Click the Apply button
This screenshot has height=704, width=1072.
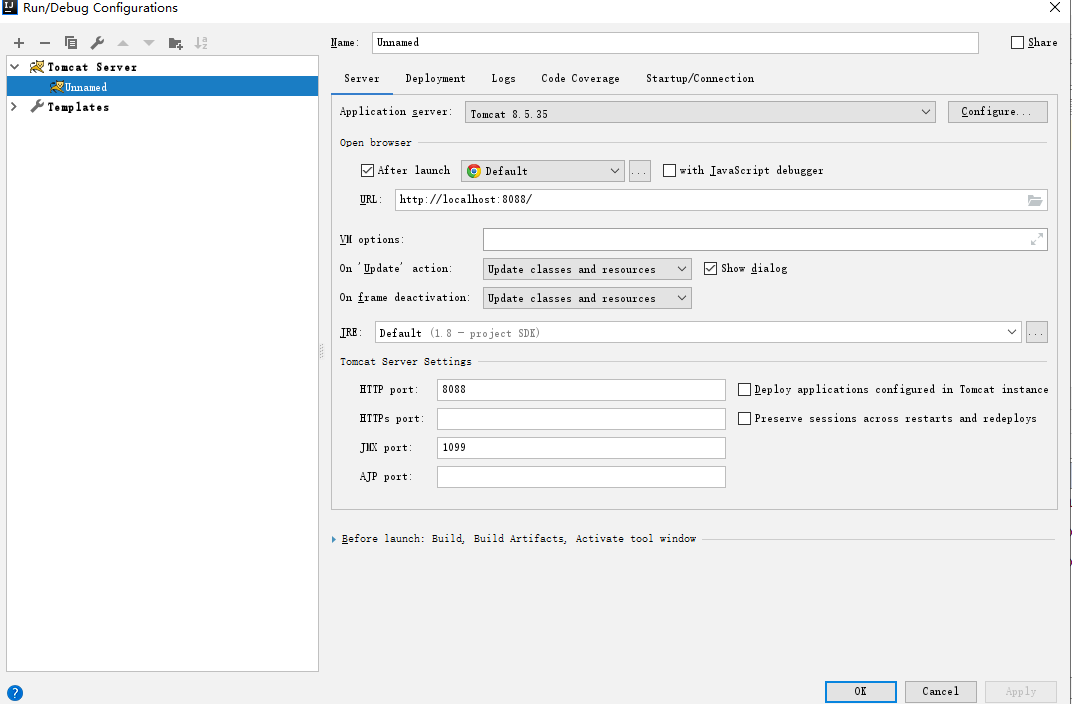click(x=1021, y=692)
